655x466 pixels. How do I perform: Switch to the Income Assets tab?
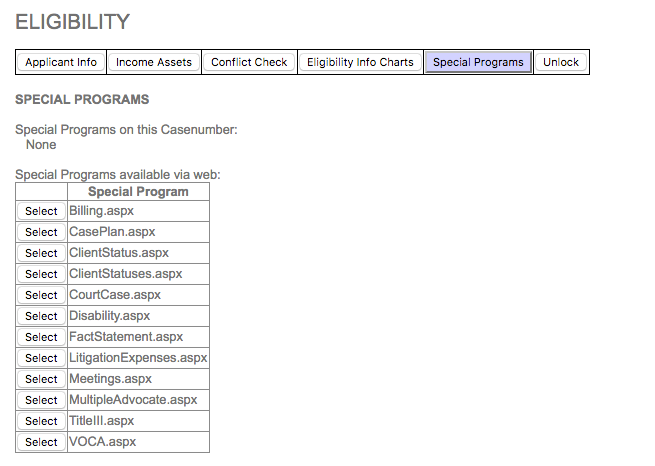tap(154, 62)
